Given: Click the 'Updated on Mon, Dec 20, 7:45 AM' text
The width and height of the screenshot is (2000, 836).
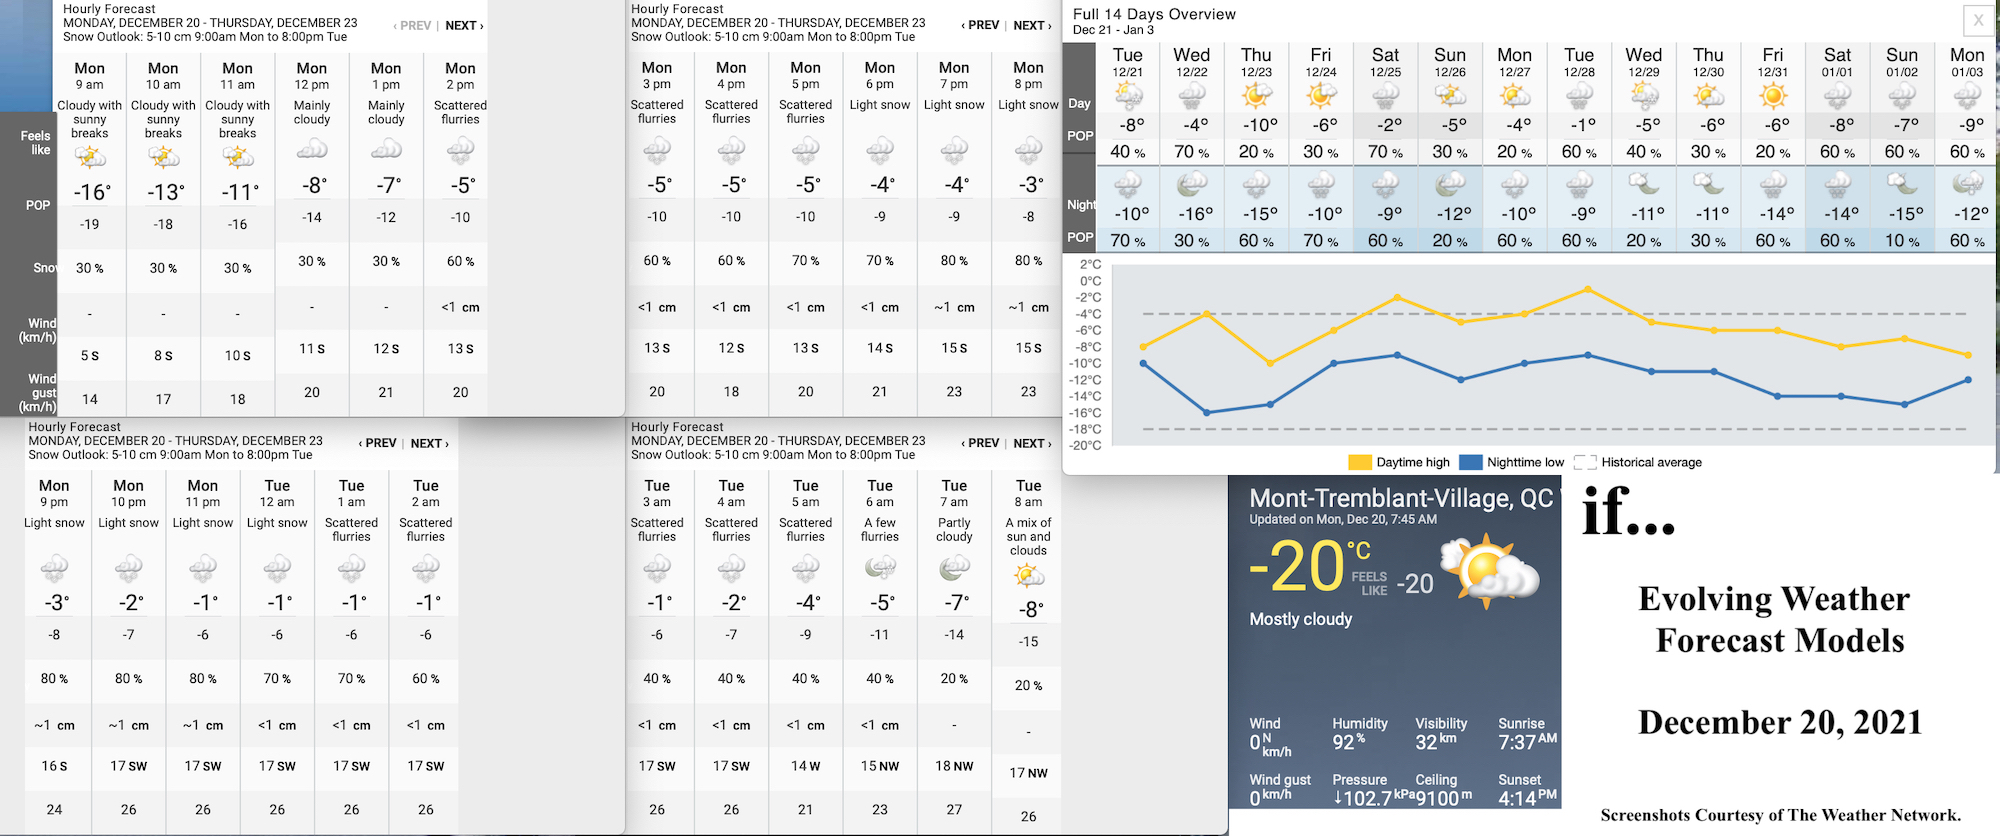Looking at the screenshot, I should click(1343, 519).
